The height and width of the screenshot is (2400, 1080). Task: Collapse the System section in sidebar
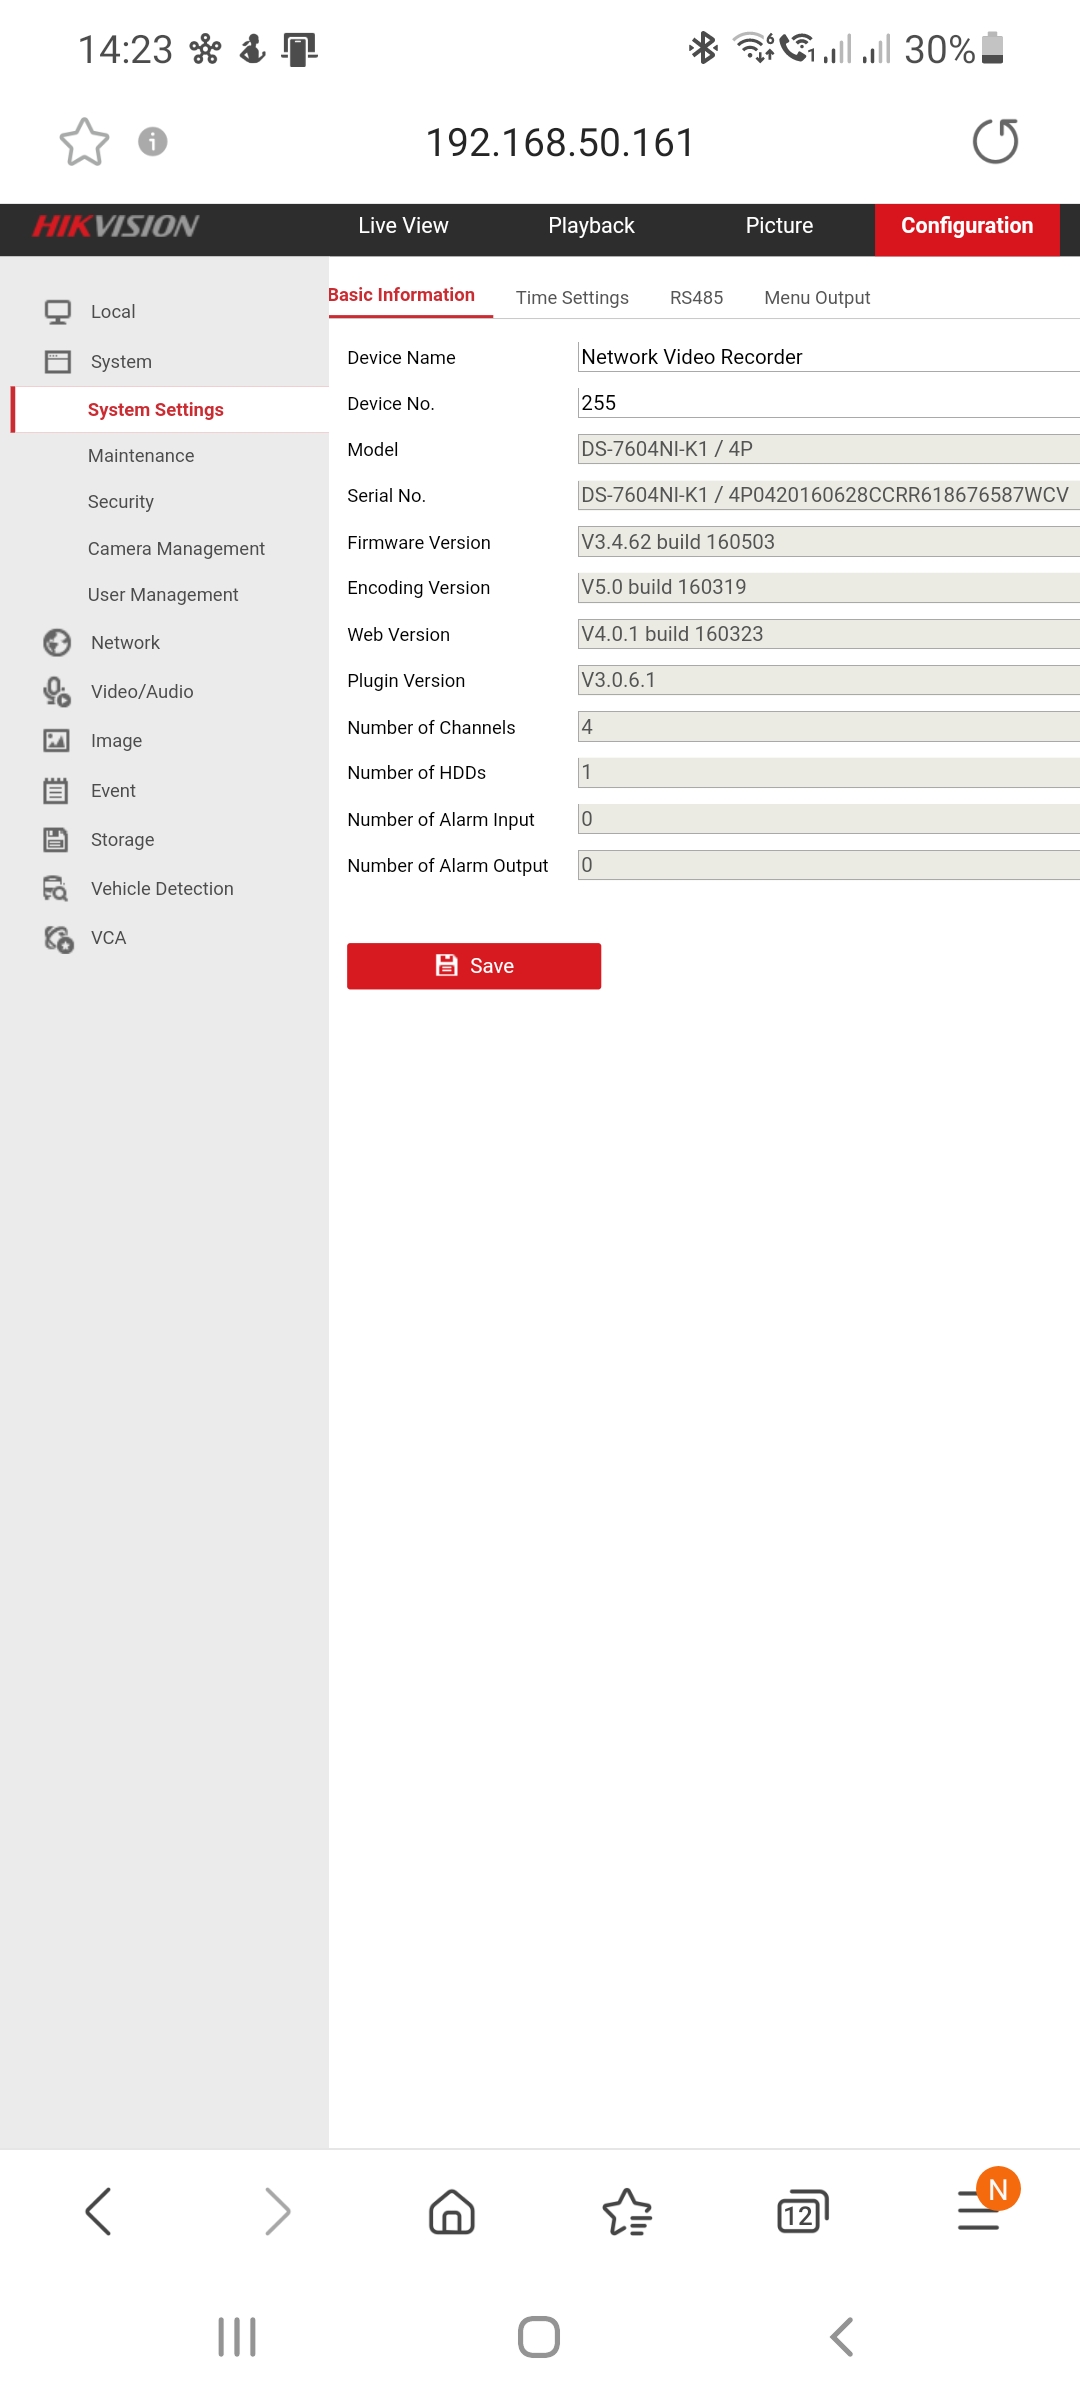click(121, 362)
